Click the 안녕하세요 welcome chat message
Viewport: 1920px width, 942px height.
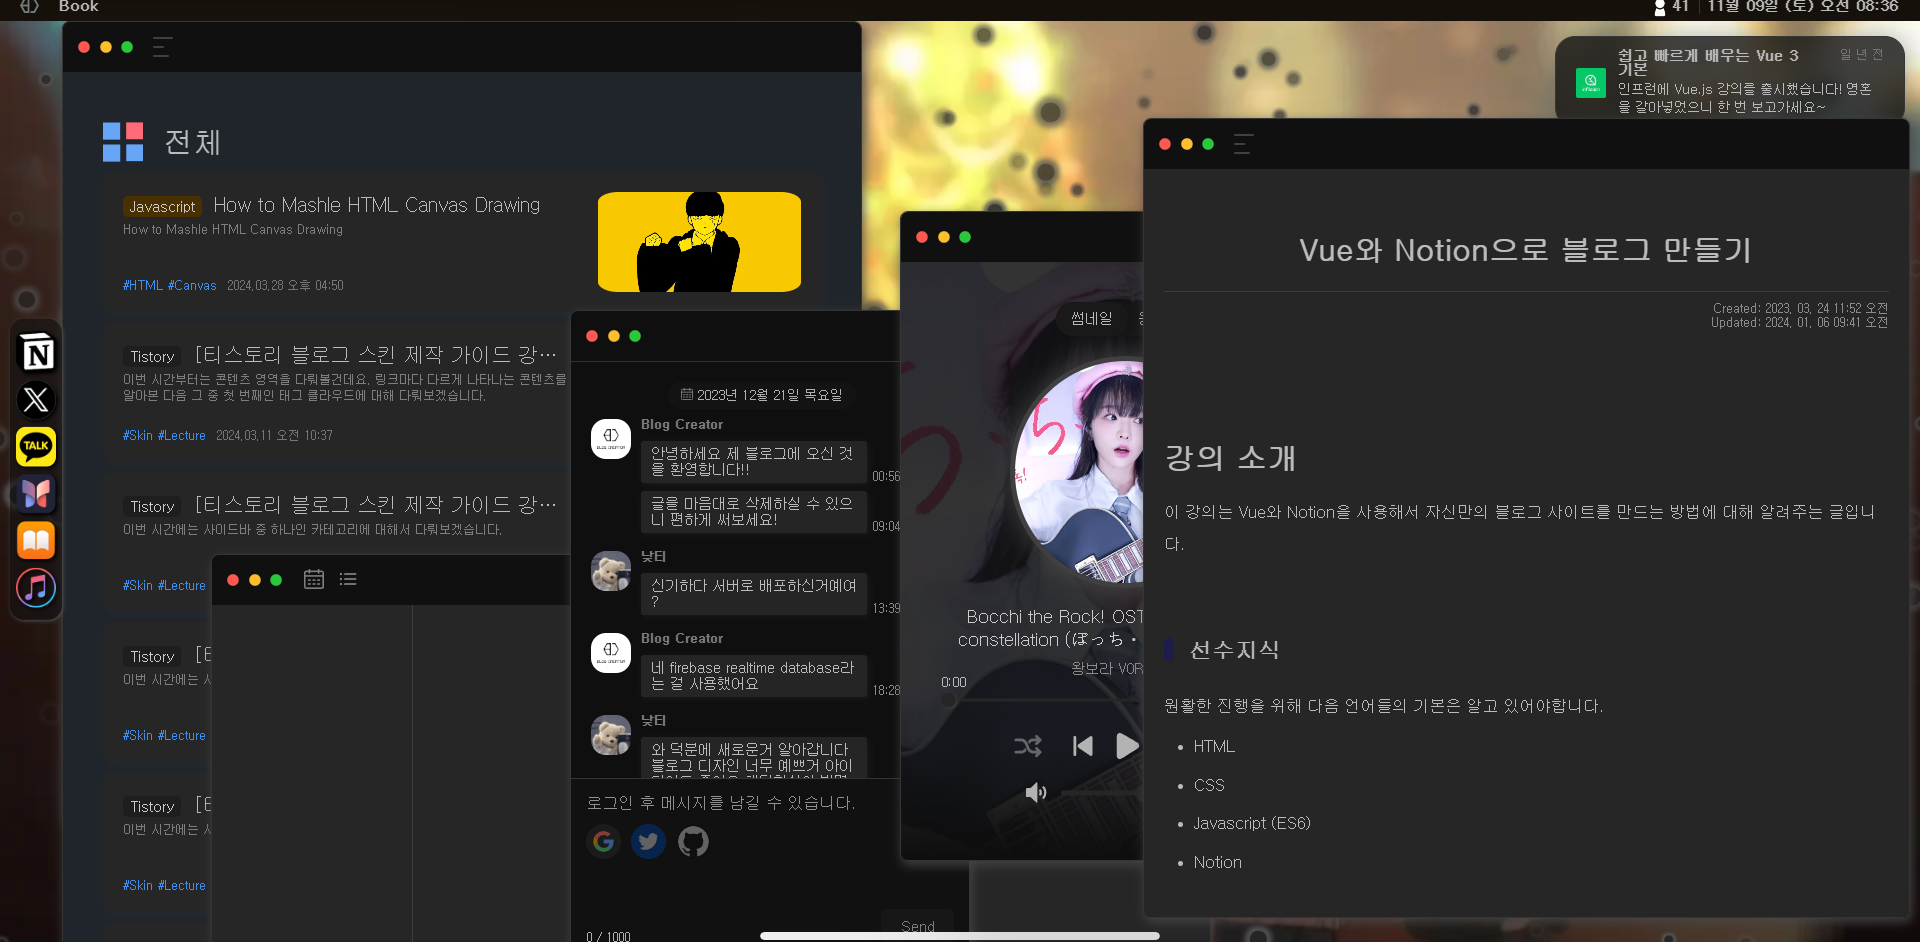tap(753, 461)
